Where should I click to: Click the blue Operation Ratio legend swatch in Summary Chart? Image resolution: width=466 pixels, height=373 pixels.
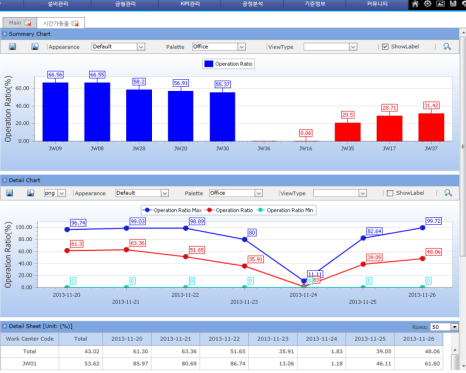coord(209,64)
